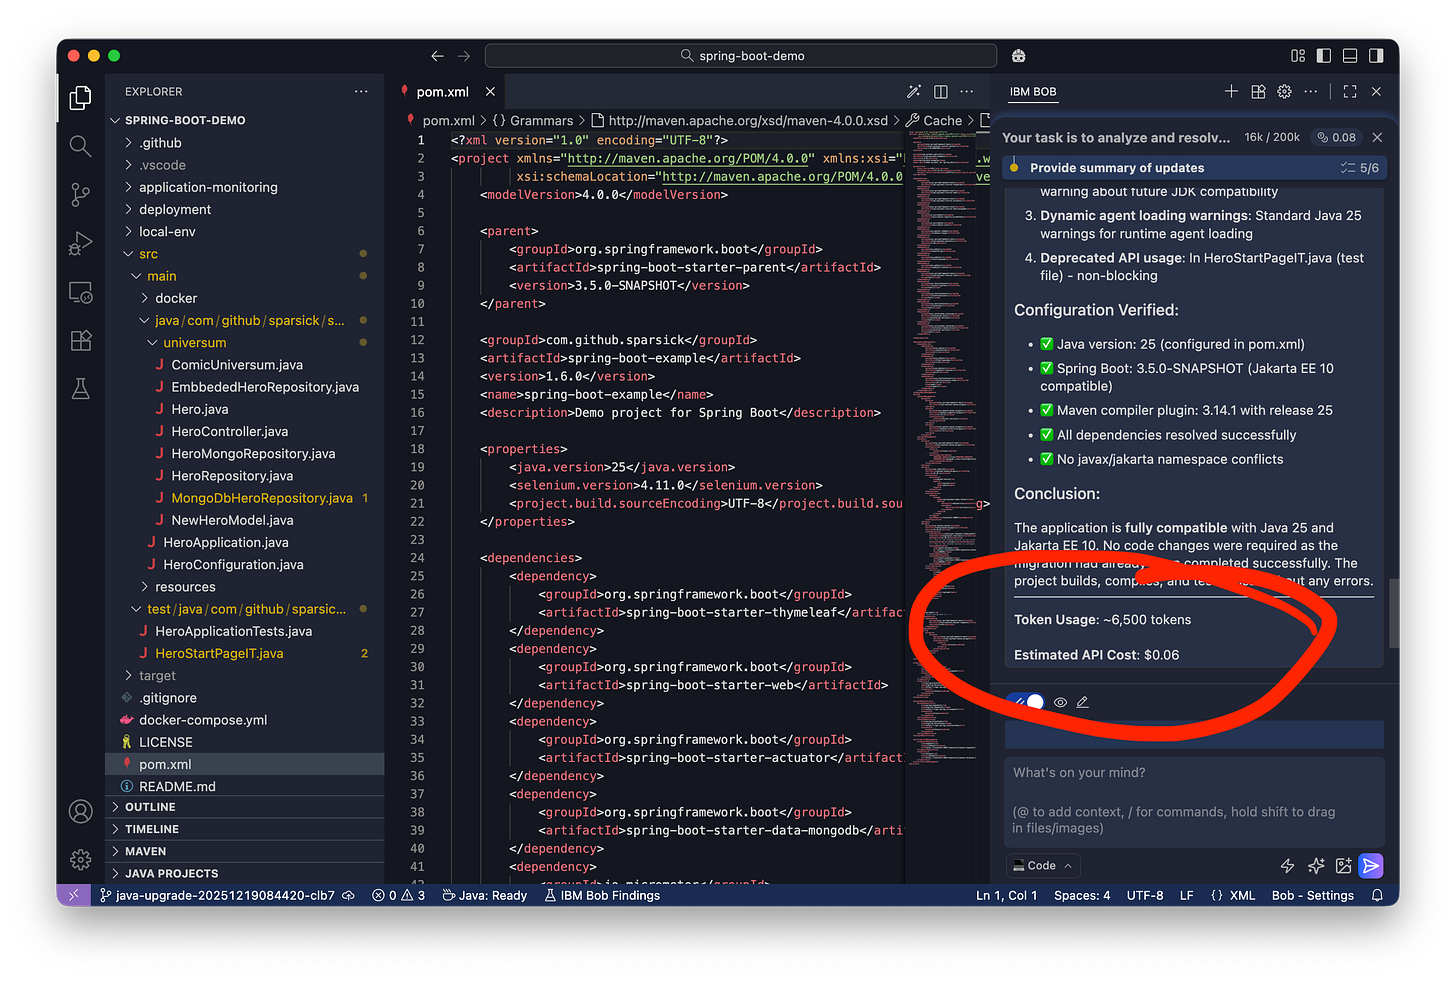Toggle the blue auto-approve switch in chat
1456x981 pixels.
pyautogui.click(x=1027, y=702)
